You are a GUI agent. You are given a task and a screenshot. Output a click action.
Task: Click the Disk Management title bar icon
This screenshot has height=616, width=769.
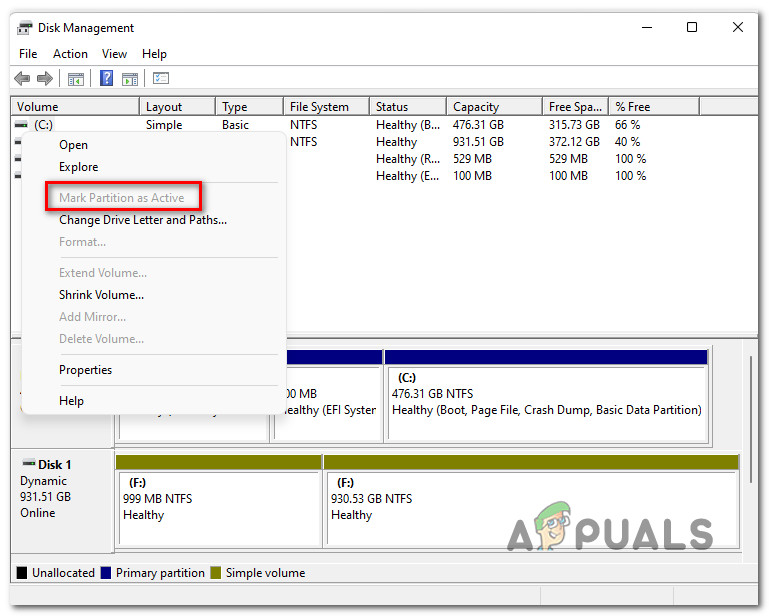pyautogui.click(x=25, y=28)
